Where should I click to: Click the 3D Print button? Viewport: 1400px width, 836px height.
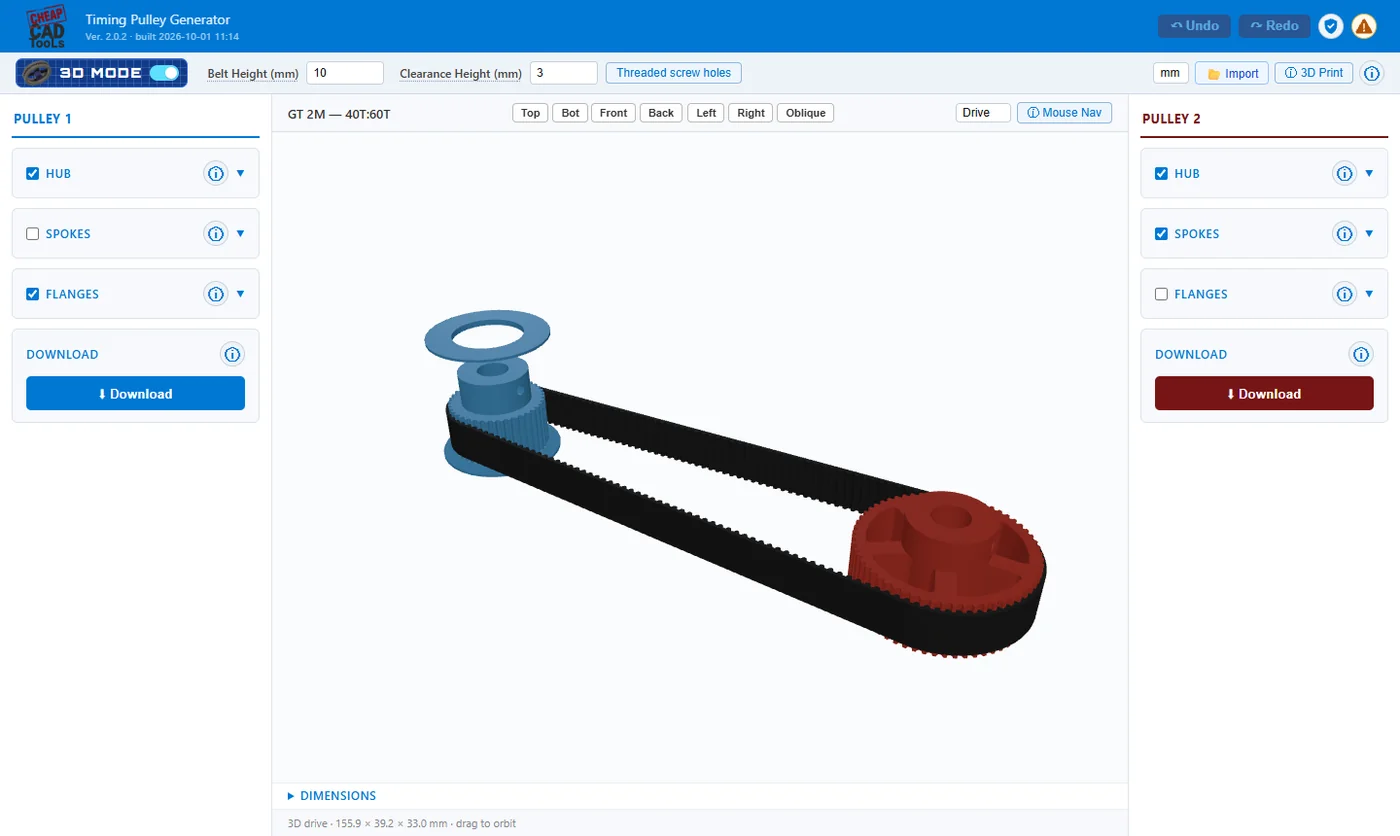(1314, 73)
